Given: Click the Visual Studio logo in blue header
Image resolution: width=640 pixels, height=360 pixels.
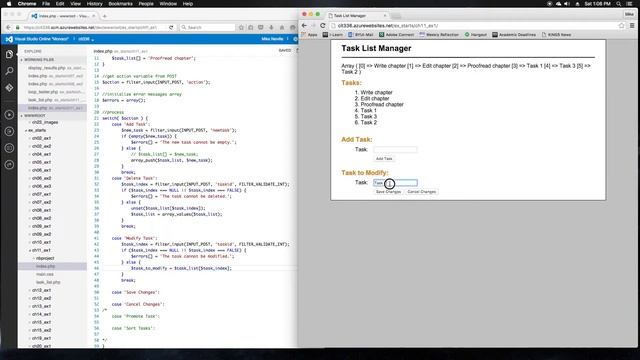Looking at the screenshot, I should click(9, 39).
